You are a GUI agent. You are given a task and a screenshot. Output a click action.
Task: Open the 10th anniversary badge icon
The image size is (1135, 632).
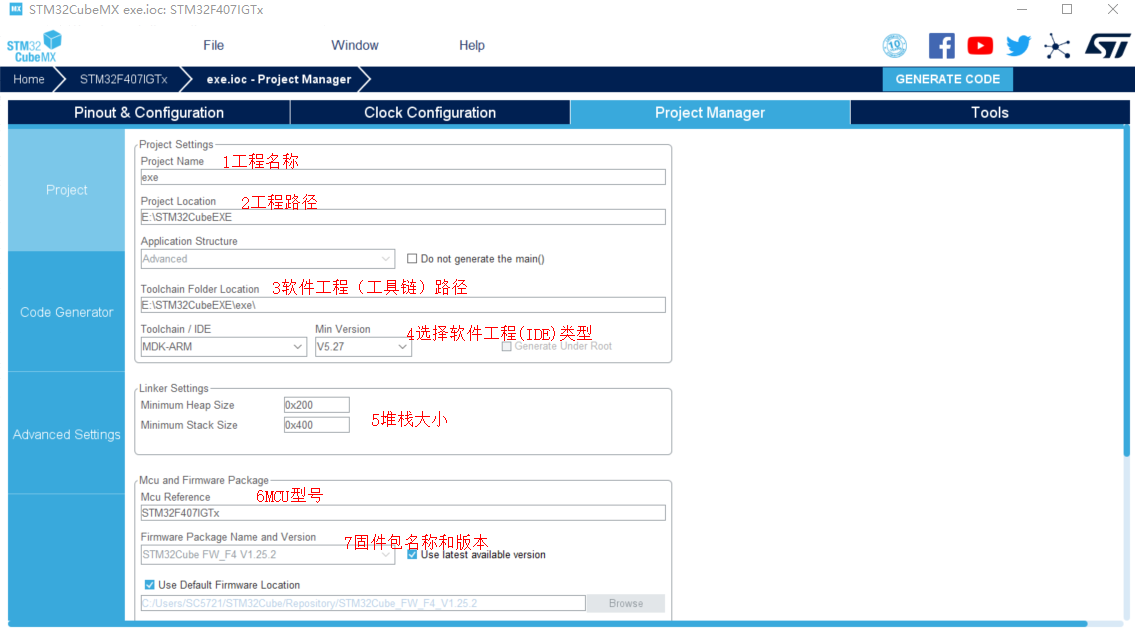[x=895, y=46]
